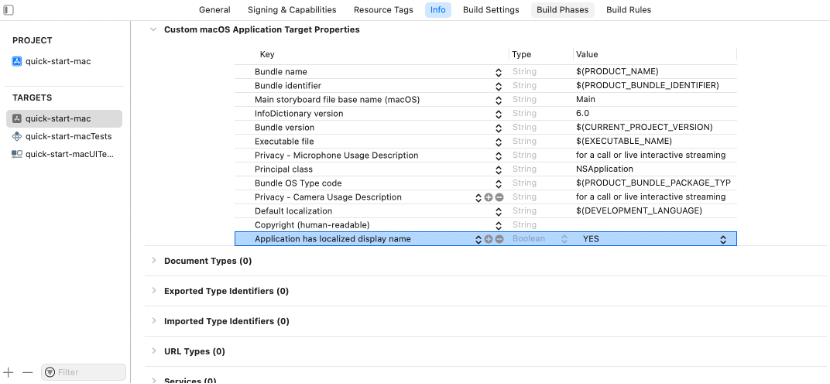Click the filter icon in the Filter field
830x384 pixels.
click(x=50, y=372)
